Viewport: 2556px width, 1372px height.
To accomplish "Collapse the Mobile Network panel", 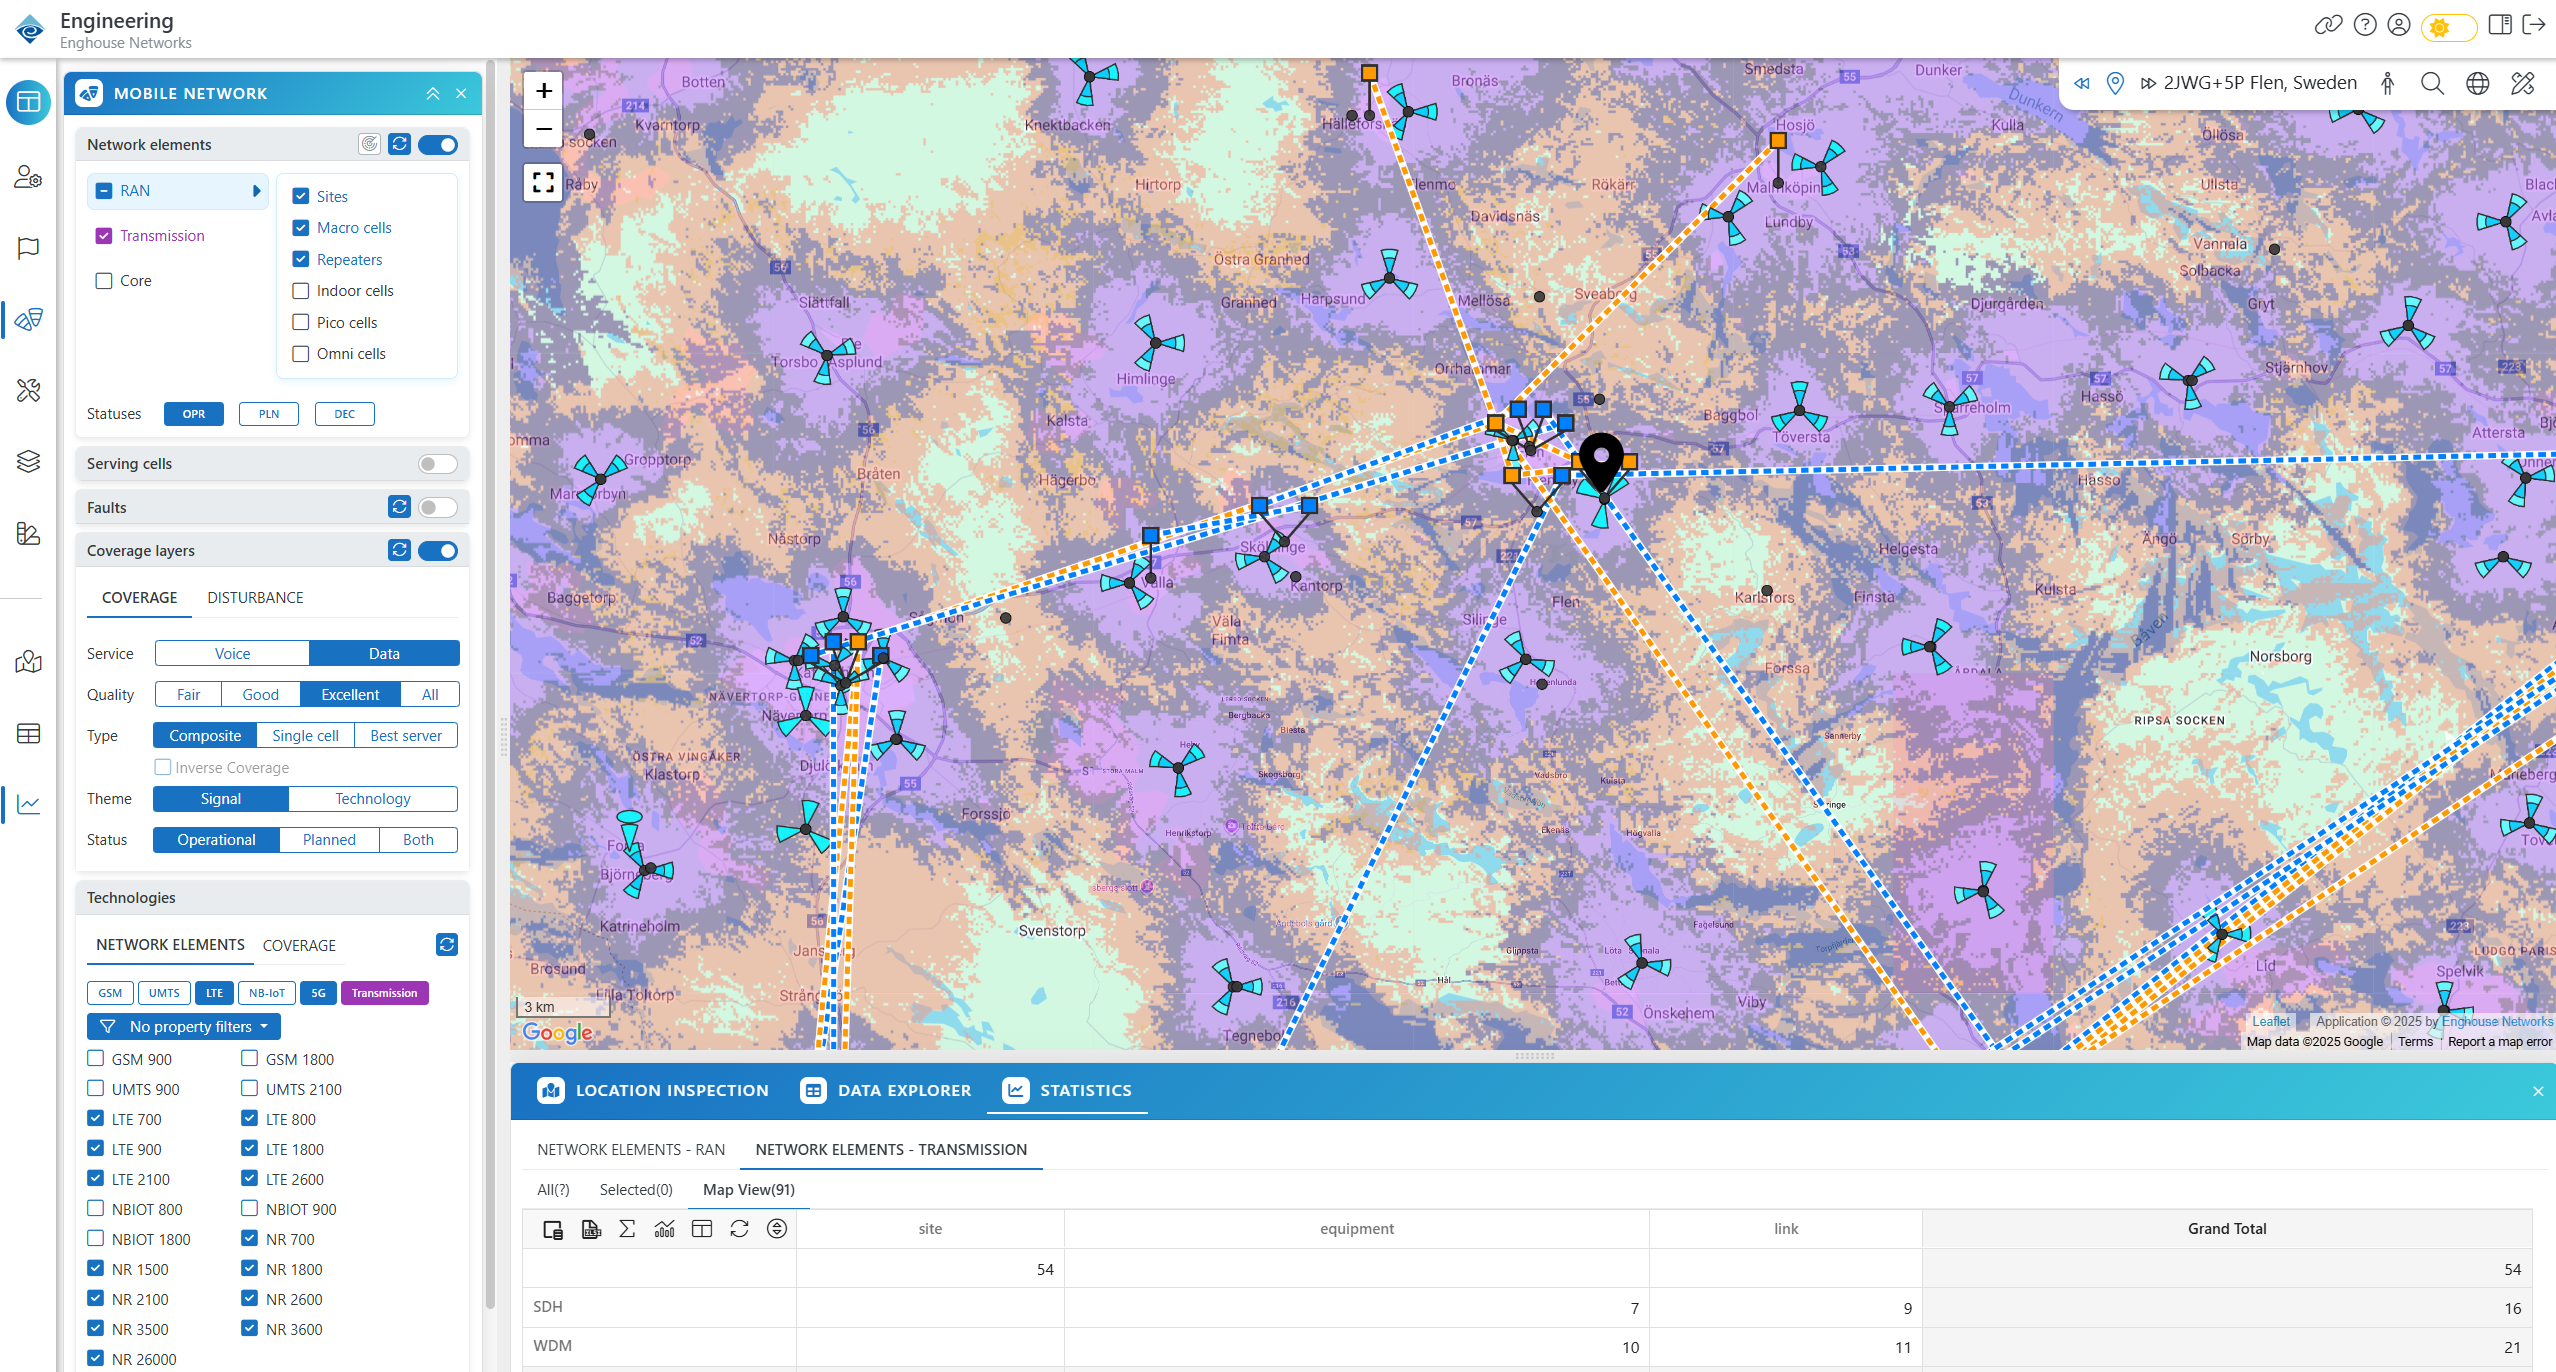I will [x=433, y=93].
